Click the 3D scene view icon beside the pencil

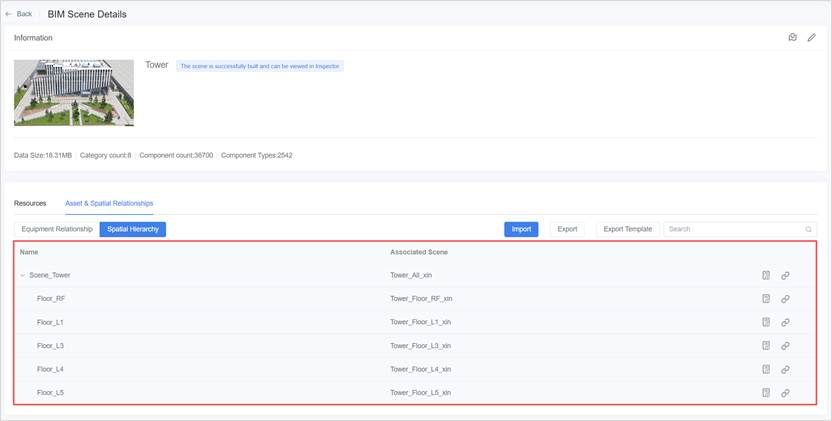pos(792,38)
